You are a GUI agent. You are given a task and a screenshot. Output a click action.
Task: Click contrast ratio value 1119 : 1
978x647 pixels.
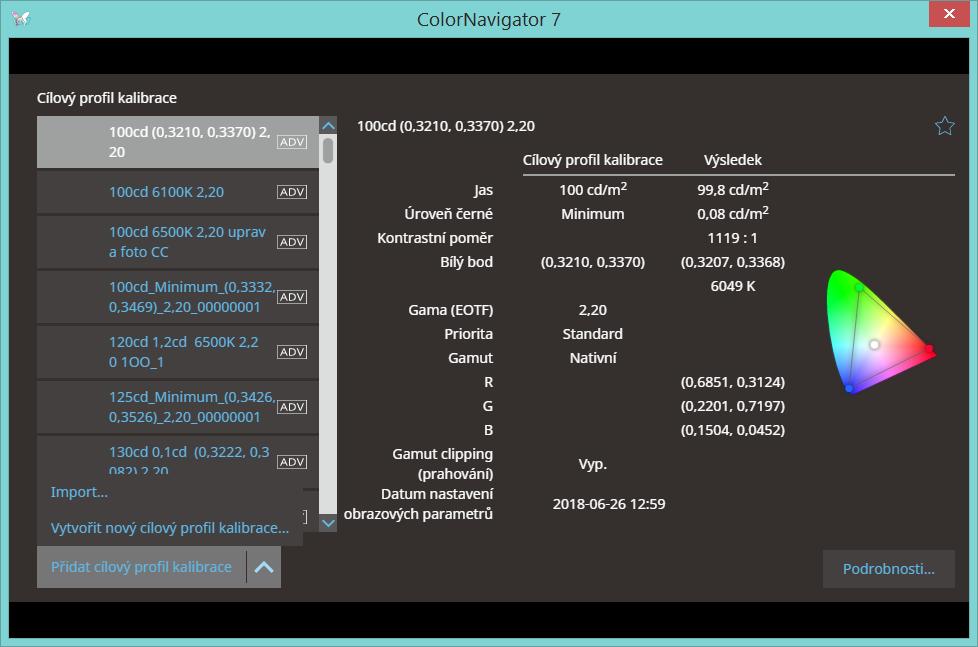[732, 238]
